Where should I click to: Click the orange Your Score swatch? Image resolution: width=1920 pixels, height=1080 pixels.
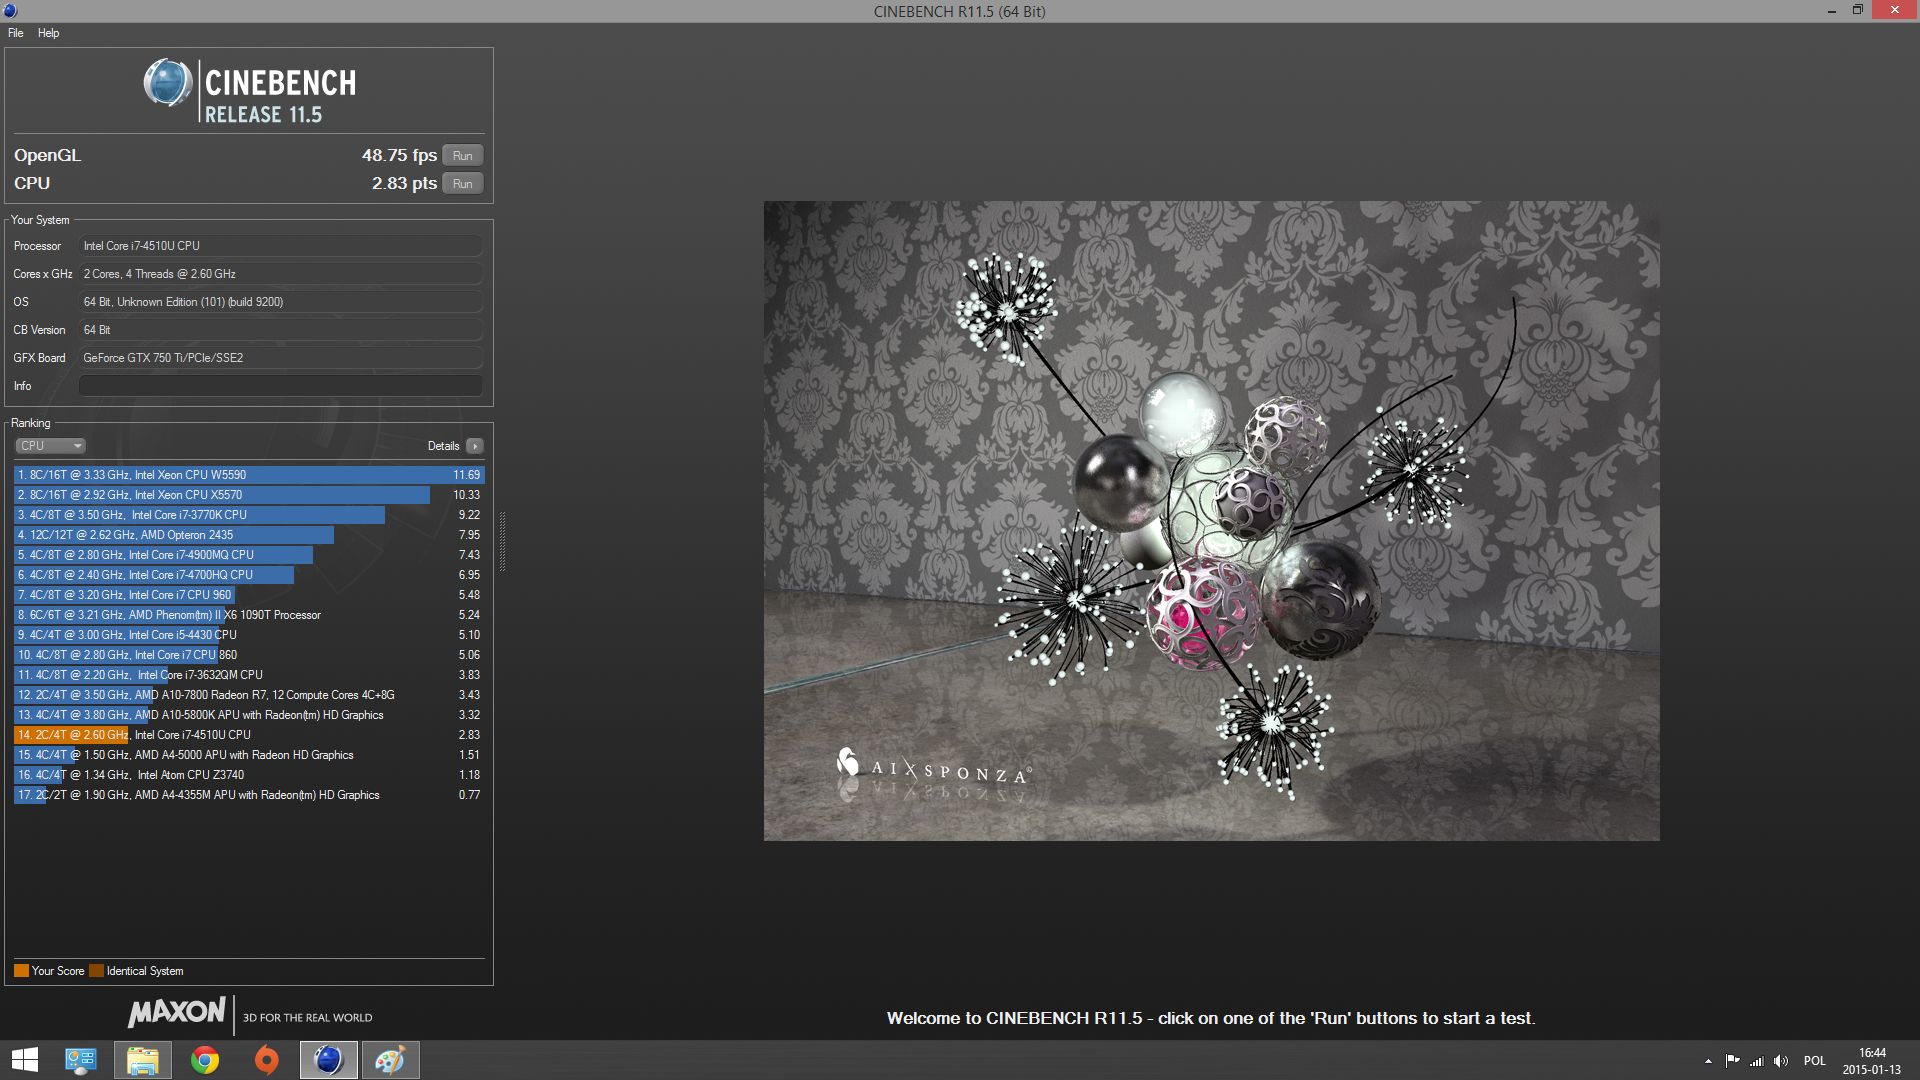coord(21,971)
